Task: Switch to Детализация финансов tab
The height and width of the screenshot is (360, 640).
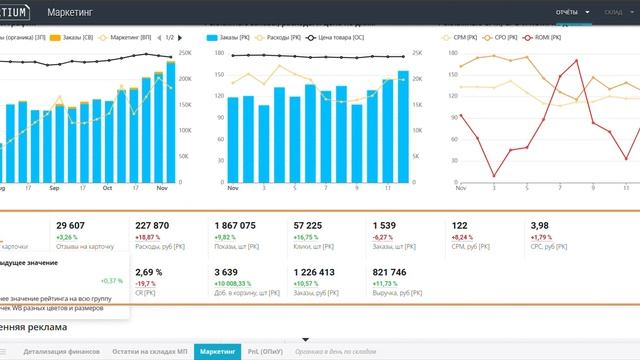Action: pyautogui.click(x=61, y=351)
